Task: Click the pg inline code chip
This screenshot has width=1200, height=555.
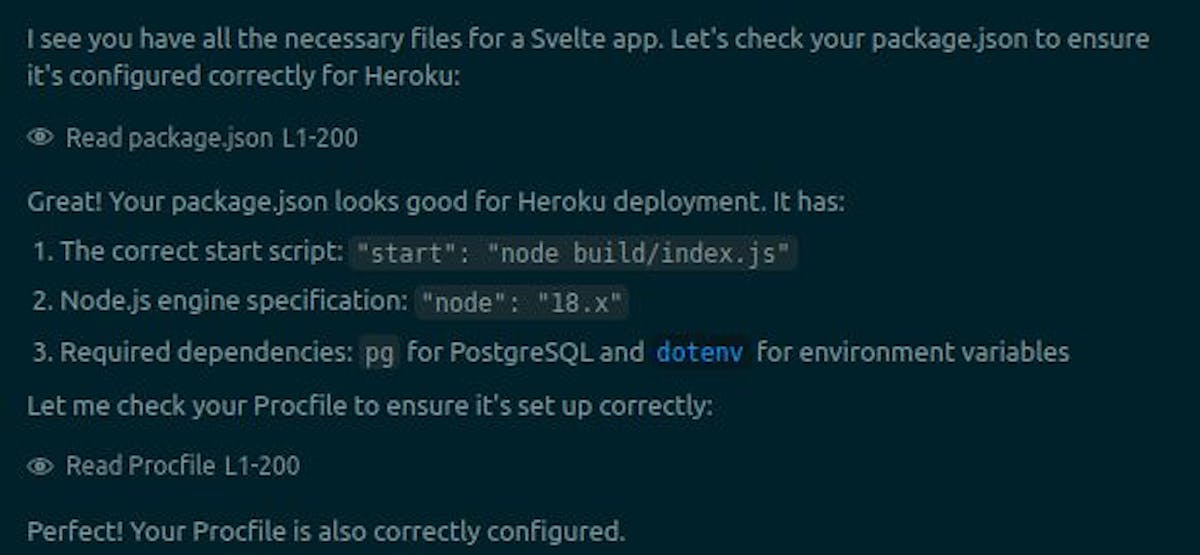Action: coord(379,352)
